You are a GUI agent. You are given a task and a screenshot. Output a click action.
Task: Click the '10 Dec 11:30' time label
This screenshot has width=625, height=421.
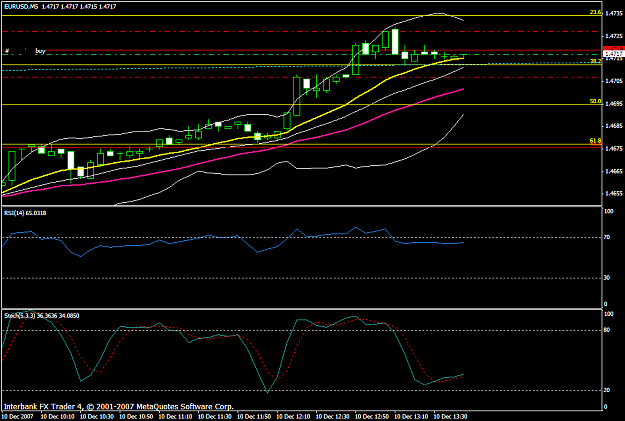(215, 417)
